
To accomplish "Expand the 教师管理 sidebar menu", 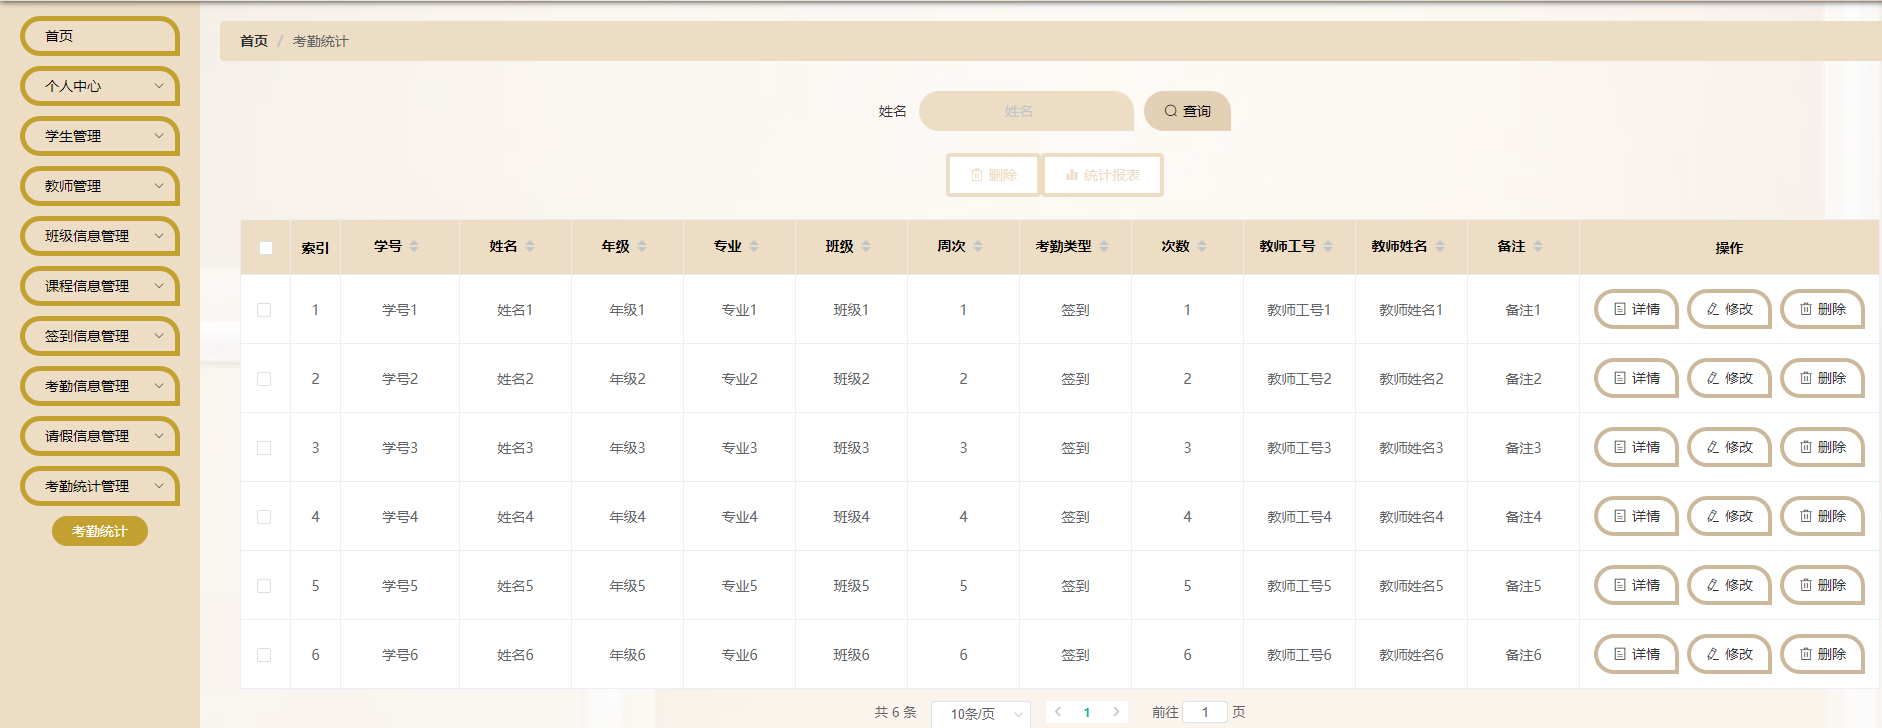I will 100,186.
